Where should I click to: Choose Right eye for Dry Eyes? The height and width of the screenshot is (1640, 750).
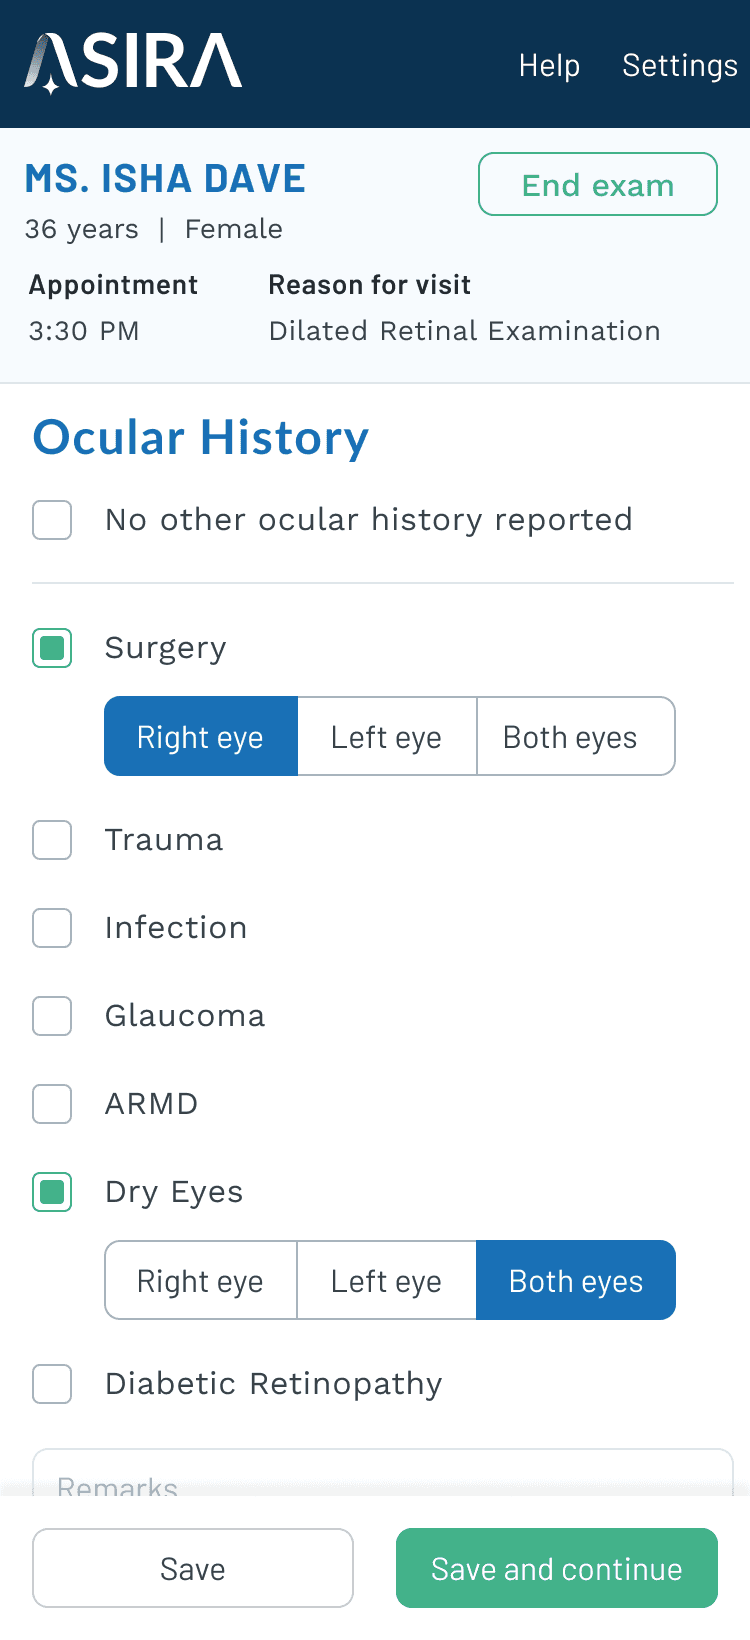[201, 1281]
